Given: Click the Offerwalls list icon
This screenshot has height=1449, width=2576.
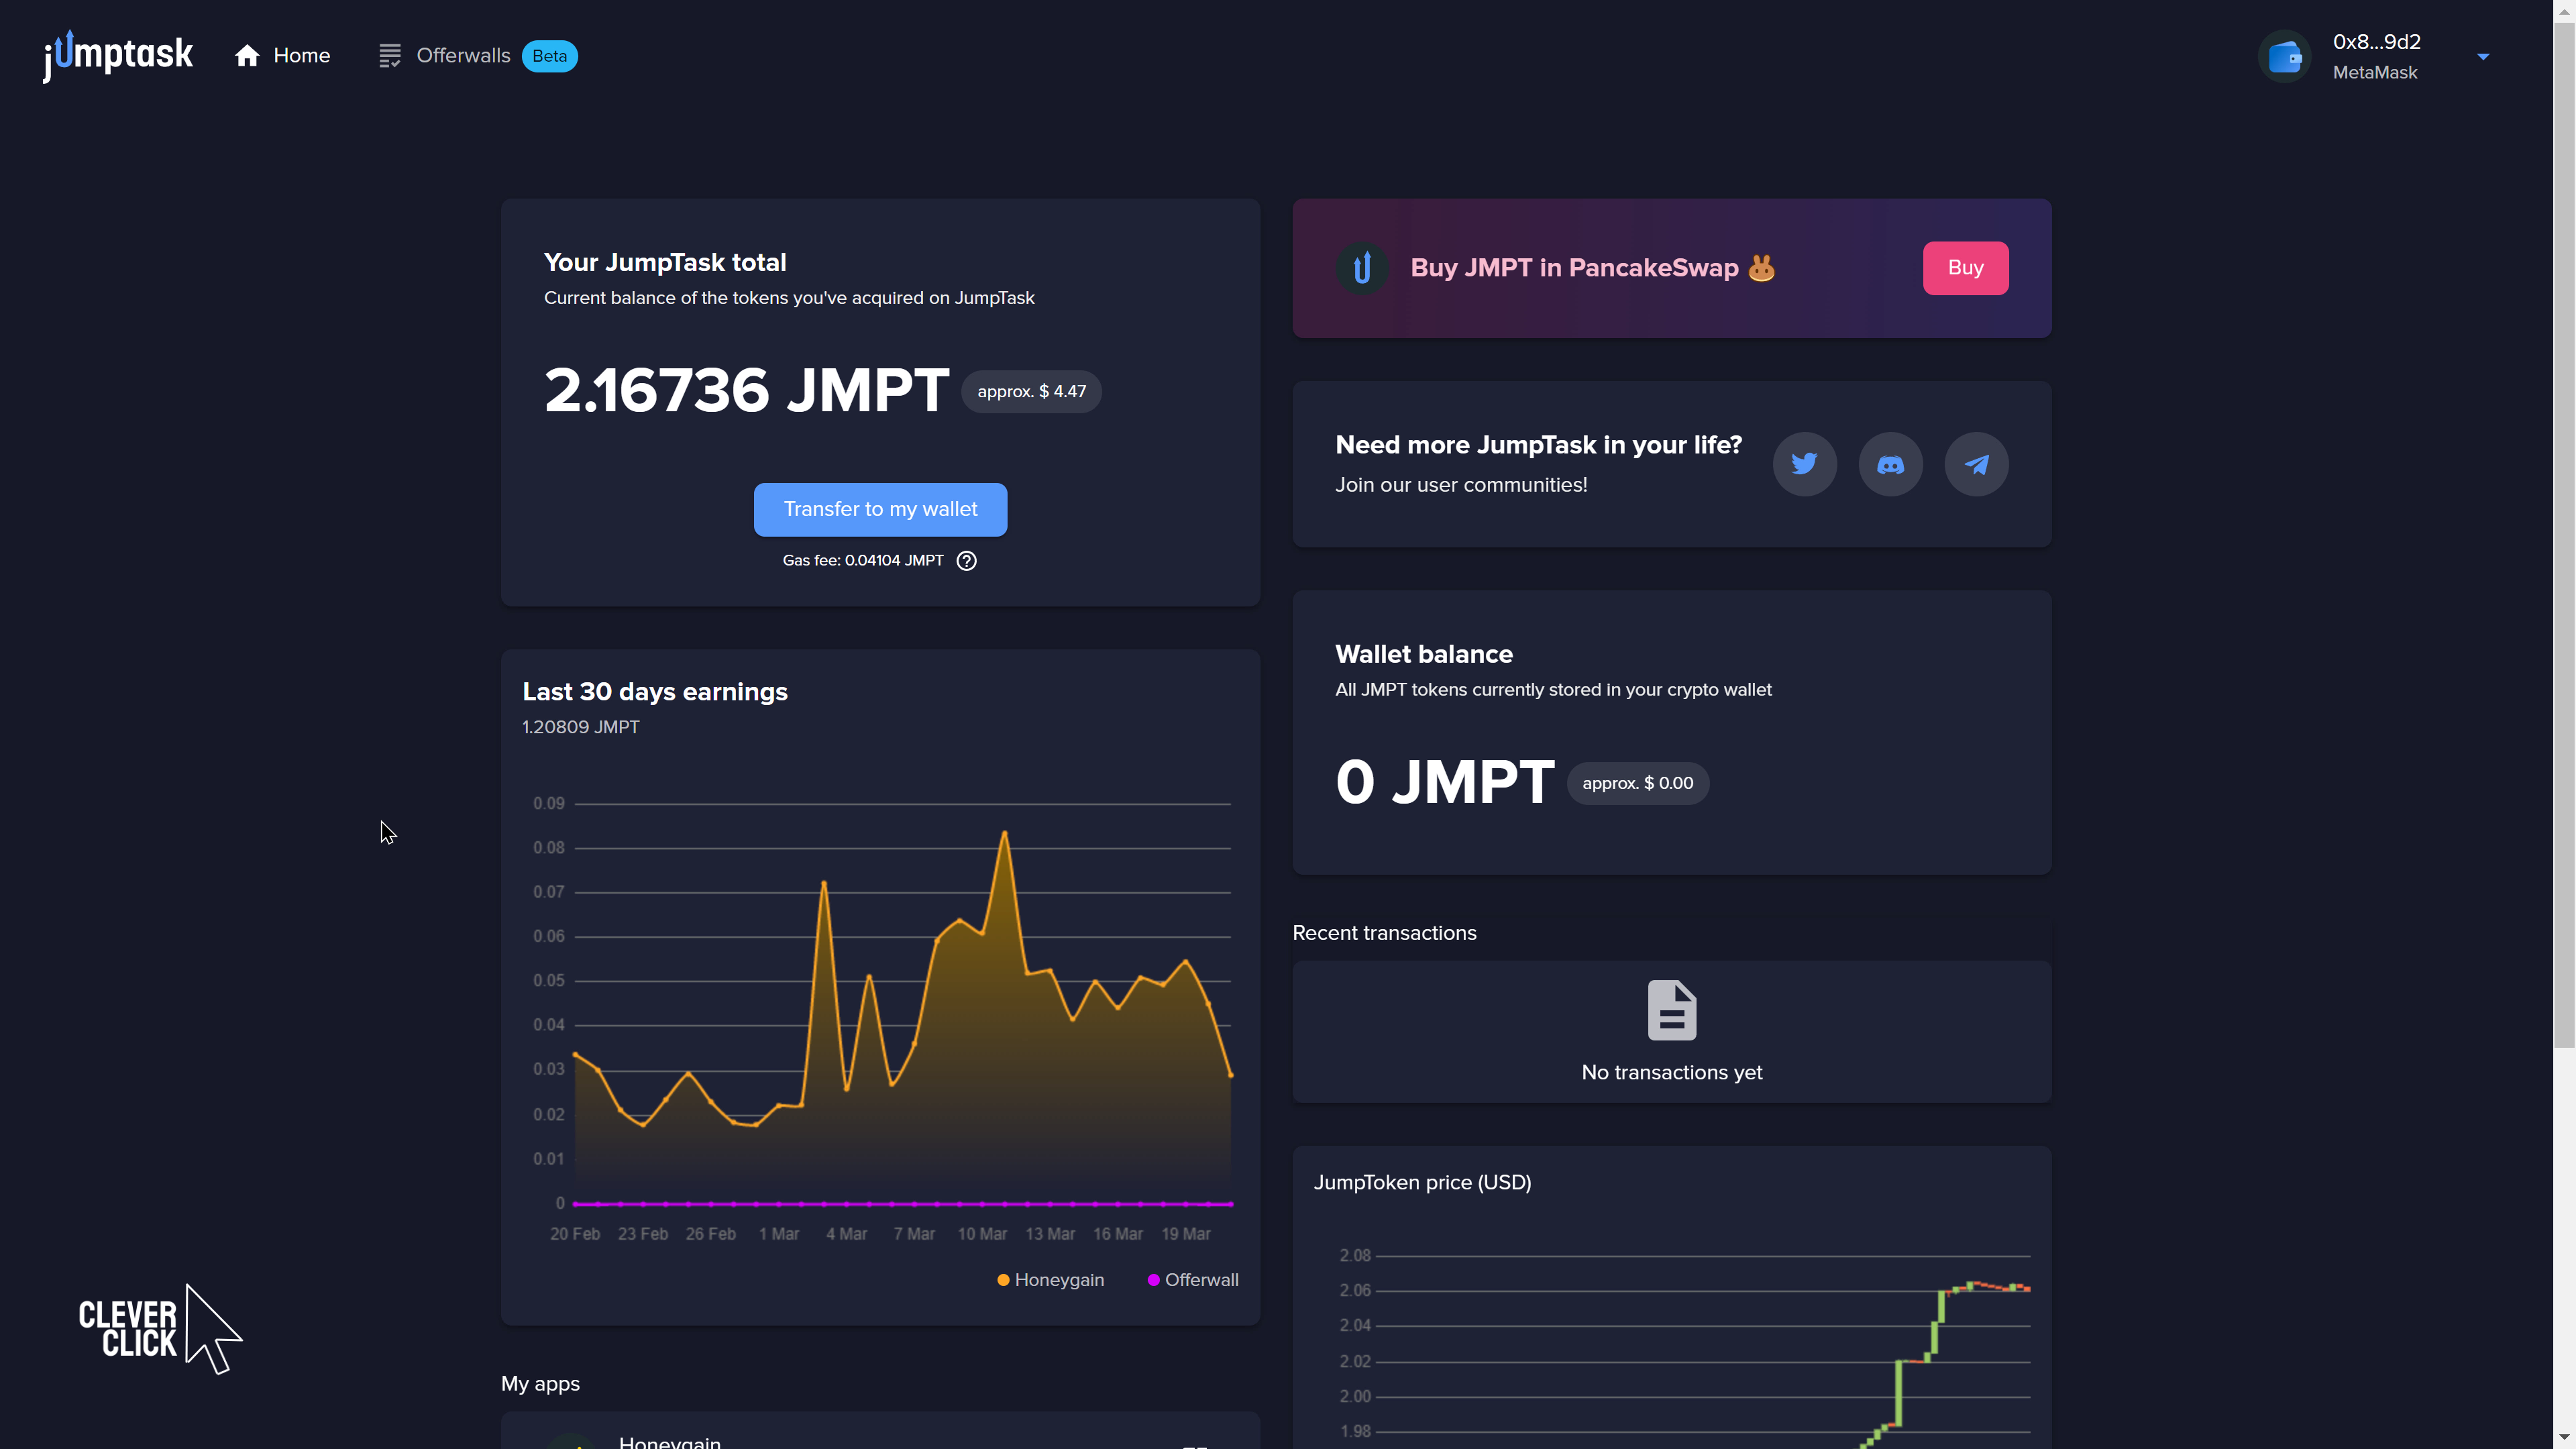Looking at the screenshot, I should [x=389, y=56].
